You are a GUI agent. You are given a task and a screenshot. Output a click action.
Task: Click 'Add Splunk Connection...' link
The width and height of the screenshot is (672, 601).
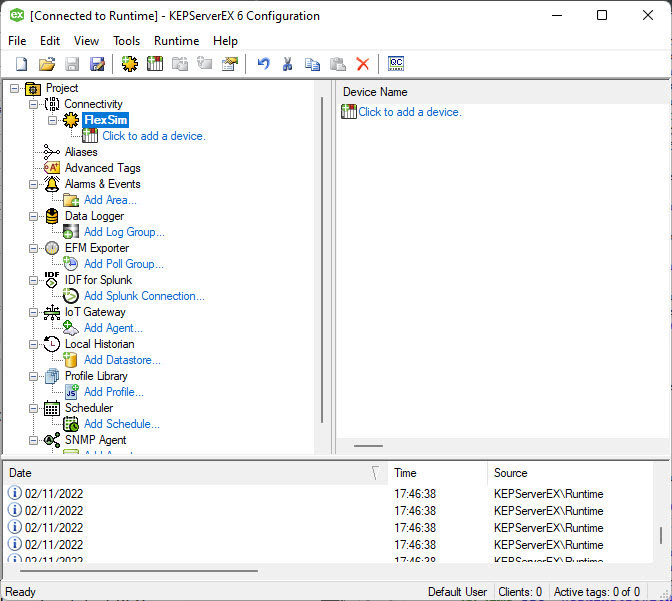(x=144, y=296)
